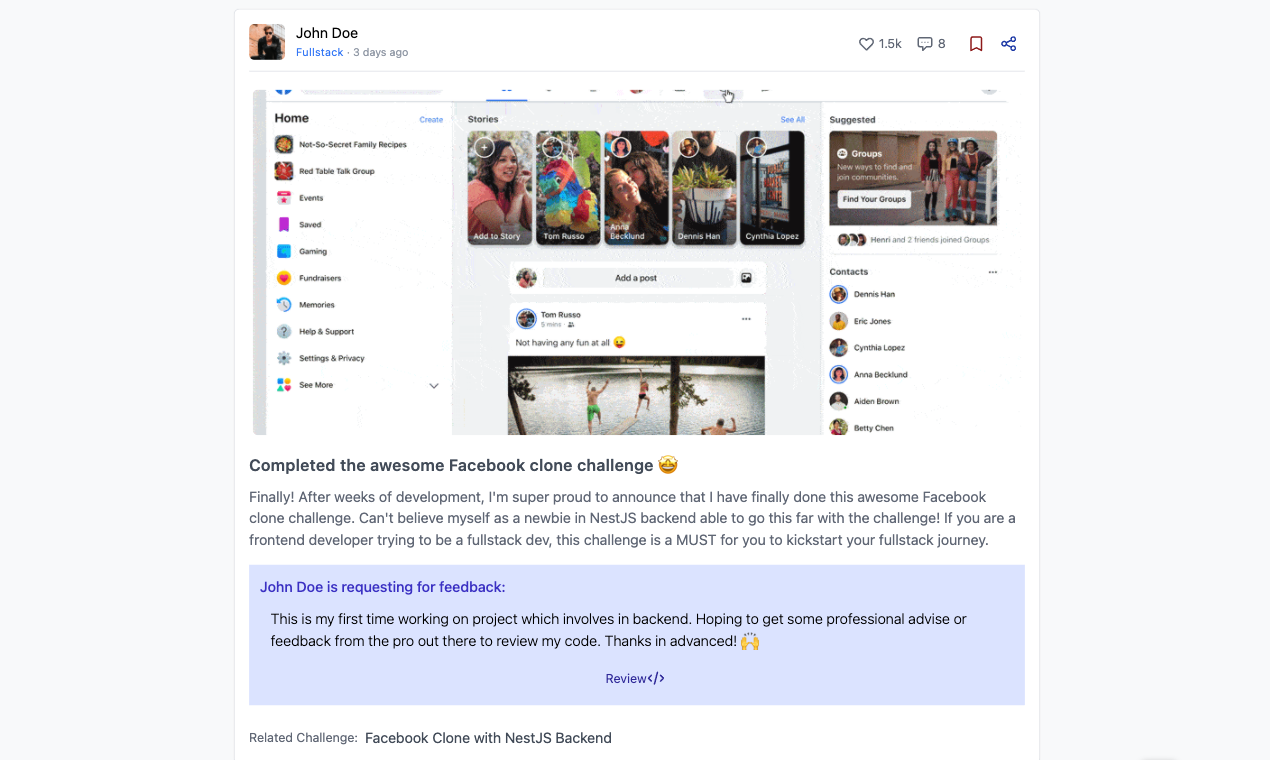Click See All stories link
This screenshot has width=1270, height=760.
point(792,120)
